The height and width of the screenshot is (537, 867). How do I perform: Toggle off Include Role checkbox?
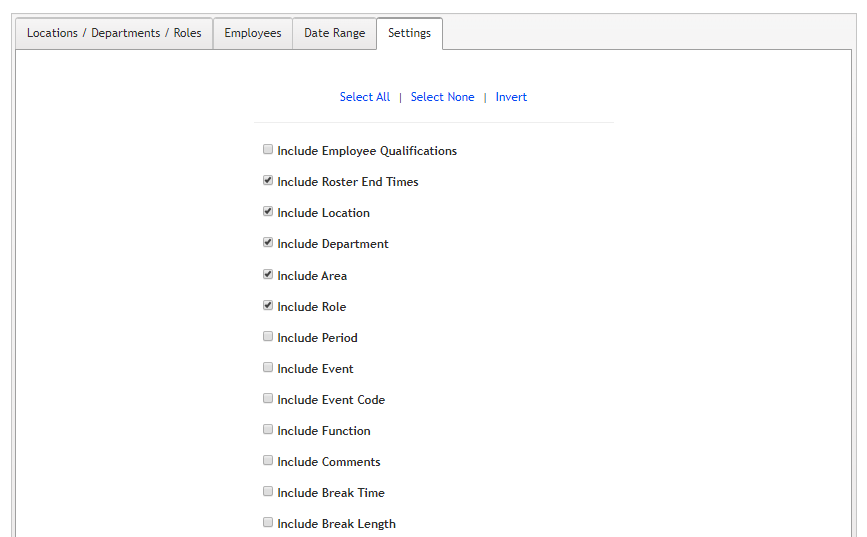(268, 305)
